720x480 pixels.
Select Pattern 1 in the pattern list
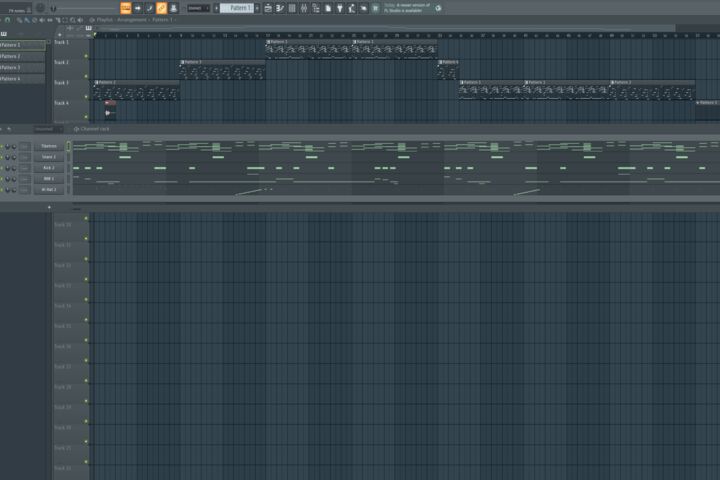(22, 45)
